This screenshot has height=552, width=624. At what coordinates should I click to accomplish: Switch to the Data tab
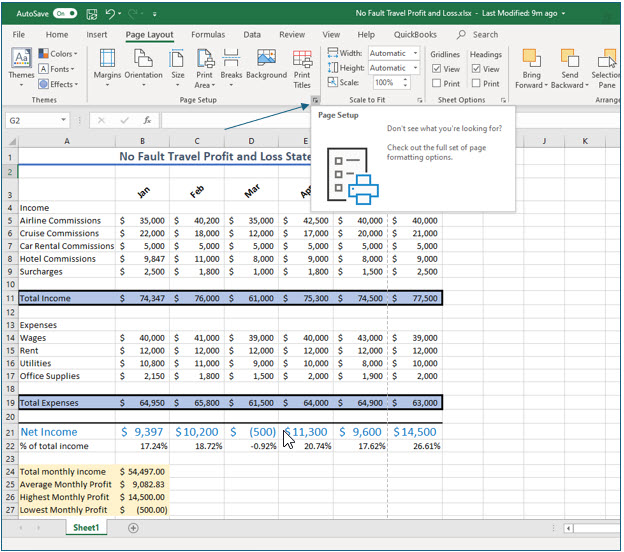[252, 35]
